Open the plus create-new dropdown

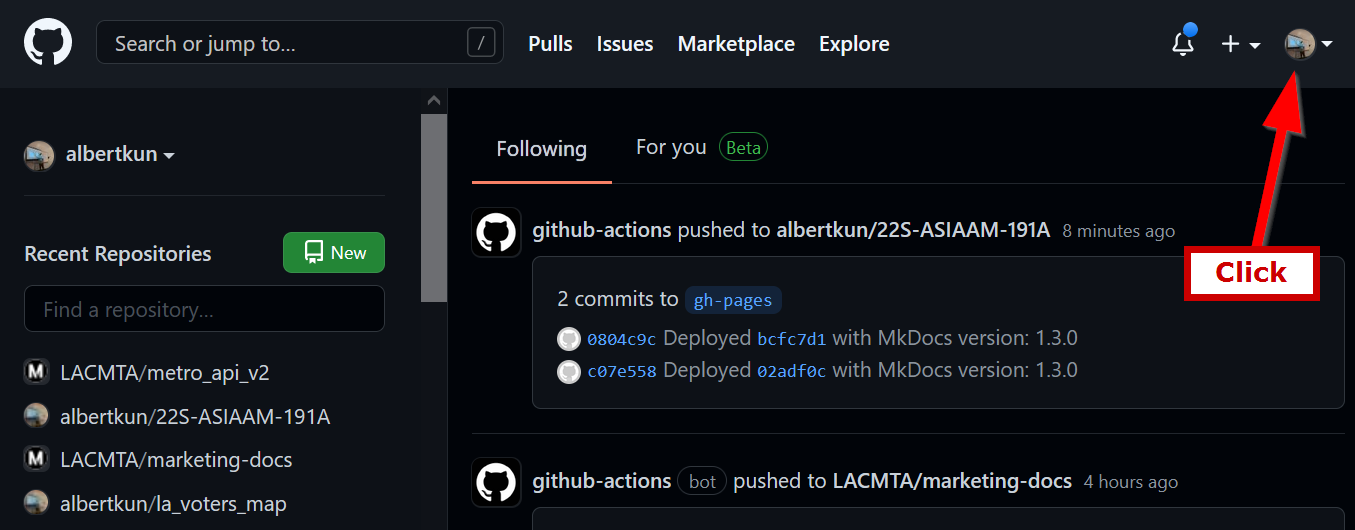click(1240, 44)
